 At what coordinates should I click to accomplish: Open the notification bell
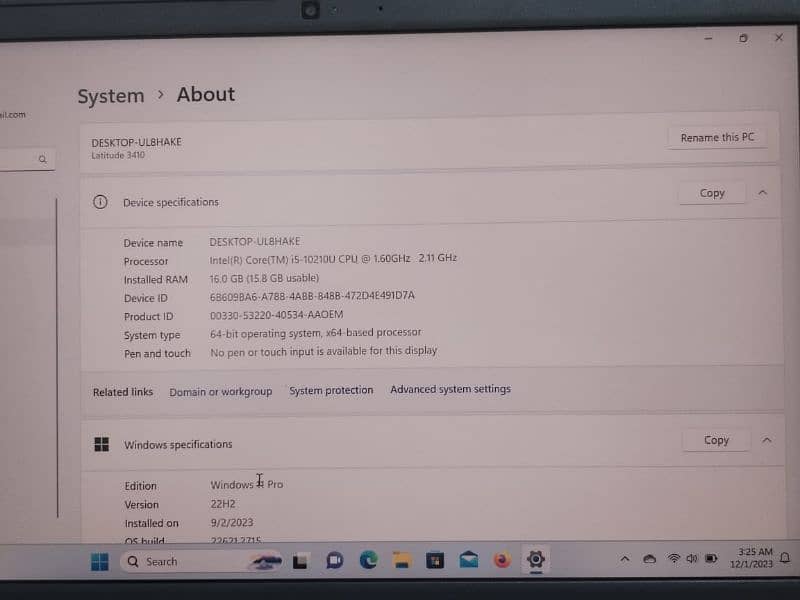click(x=785, y=558)
